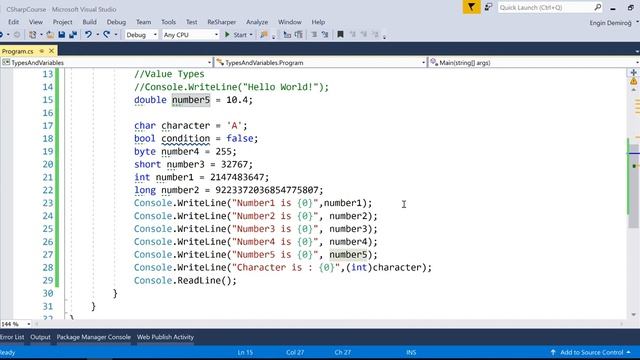Image resolution: width=640 pixels, height=360 pixels.
Task: Click the Find in Files icon
Action: point(264,35)
